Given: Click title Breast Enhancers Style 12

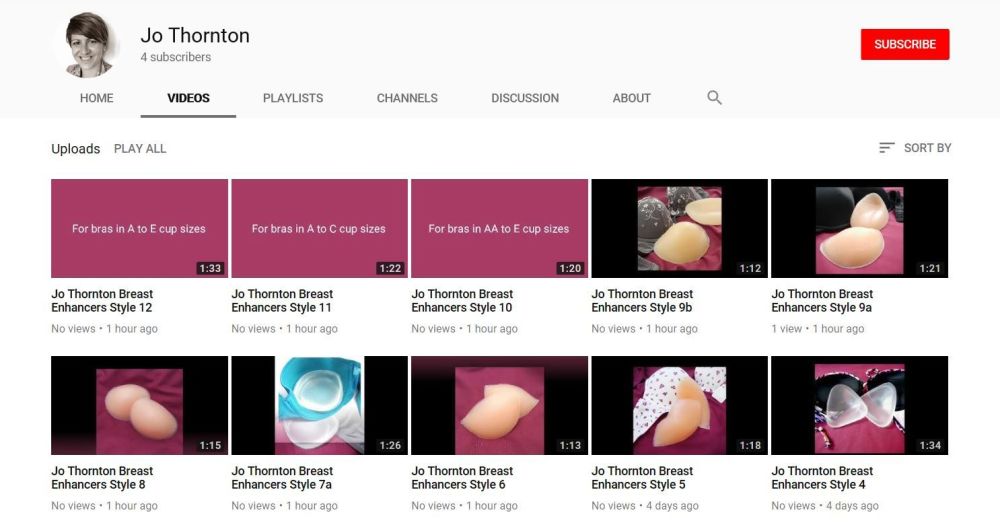Looking at the screenshot, I should (x=102, y=301).
